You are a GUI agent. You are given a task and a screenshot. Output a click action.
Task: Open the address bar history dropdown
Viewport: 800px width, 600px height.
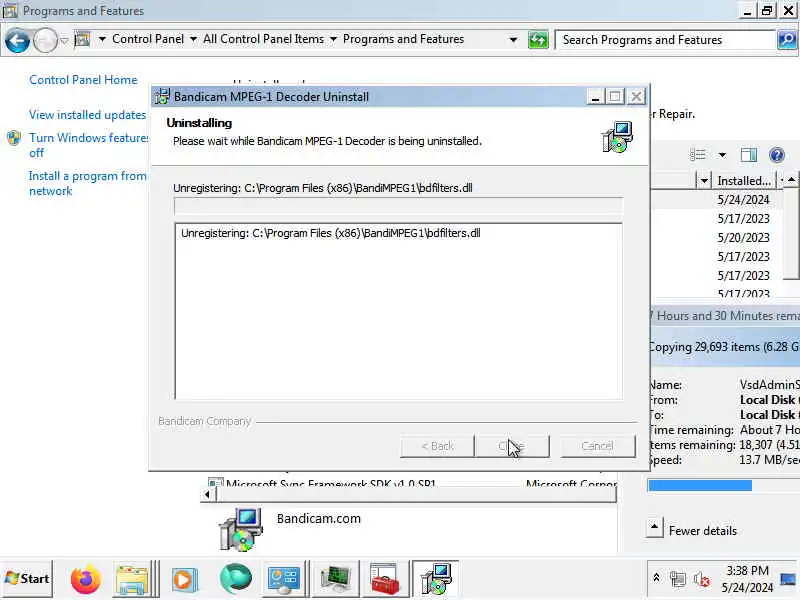[513, 40]
